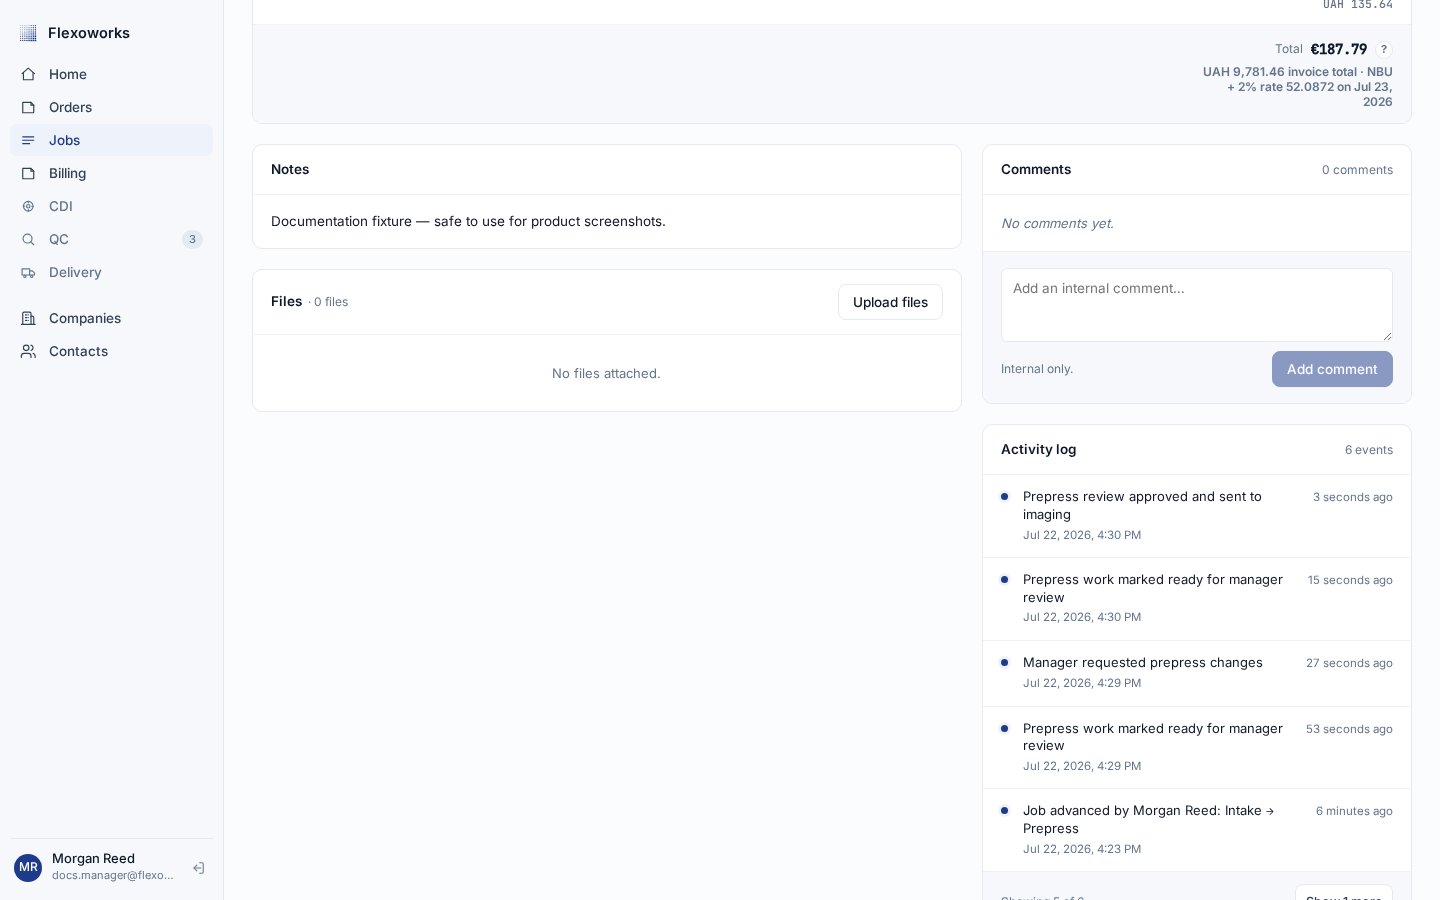Click the QC badge showing 3
Screen dimensions: 1440x900
[192, 239]
